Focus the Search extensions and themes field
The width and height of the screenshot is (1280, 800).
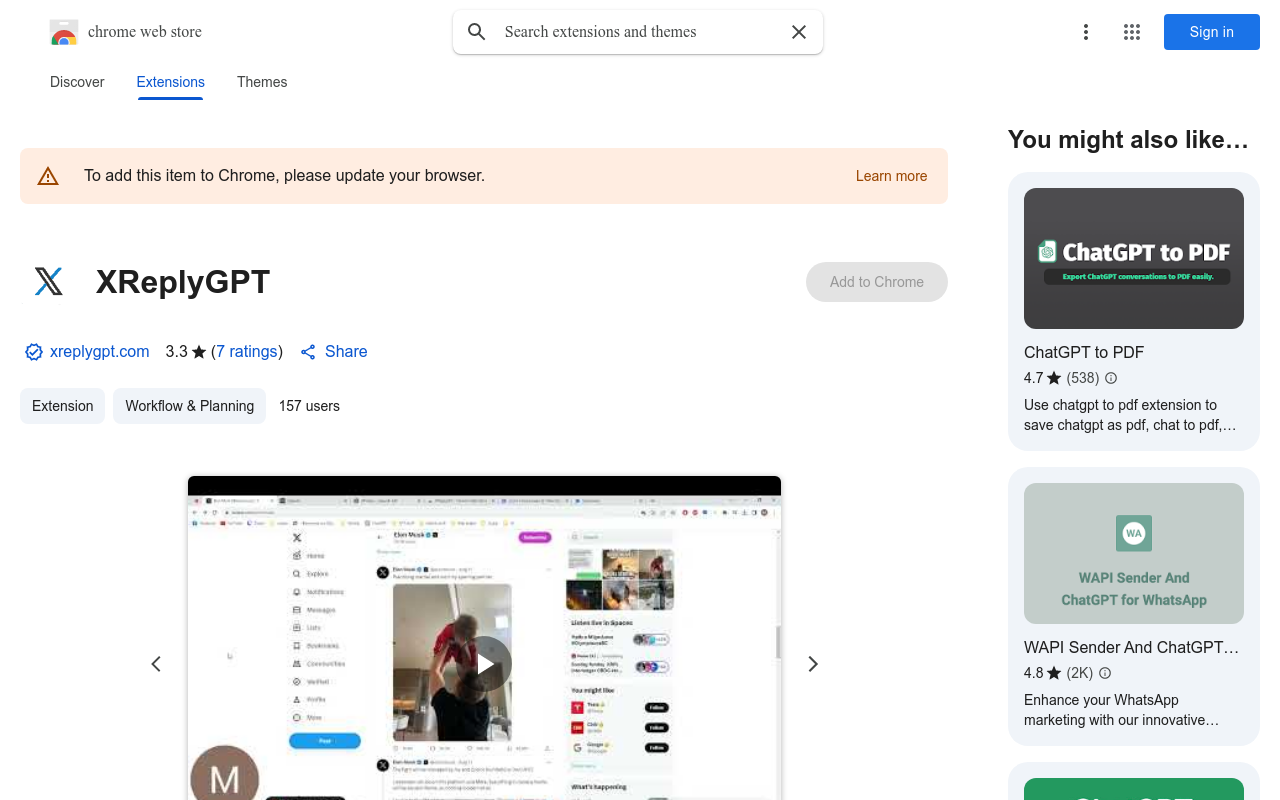638,32
